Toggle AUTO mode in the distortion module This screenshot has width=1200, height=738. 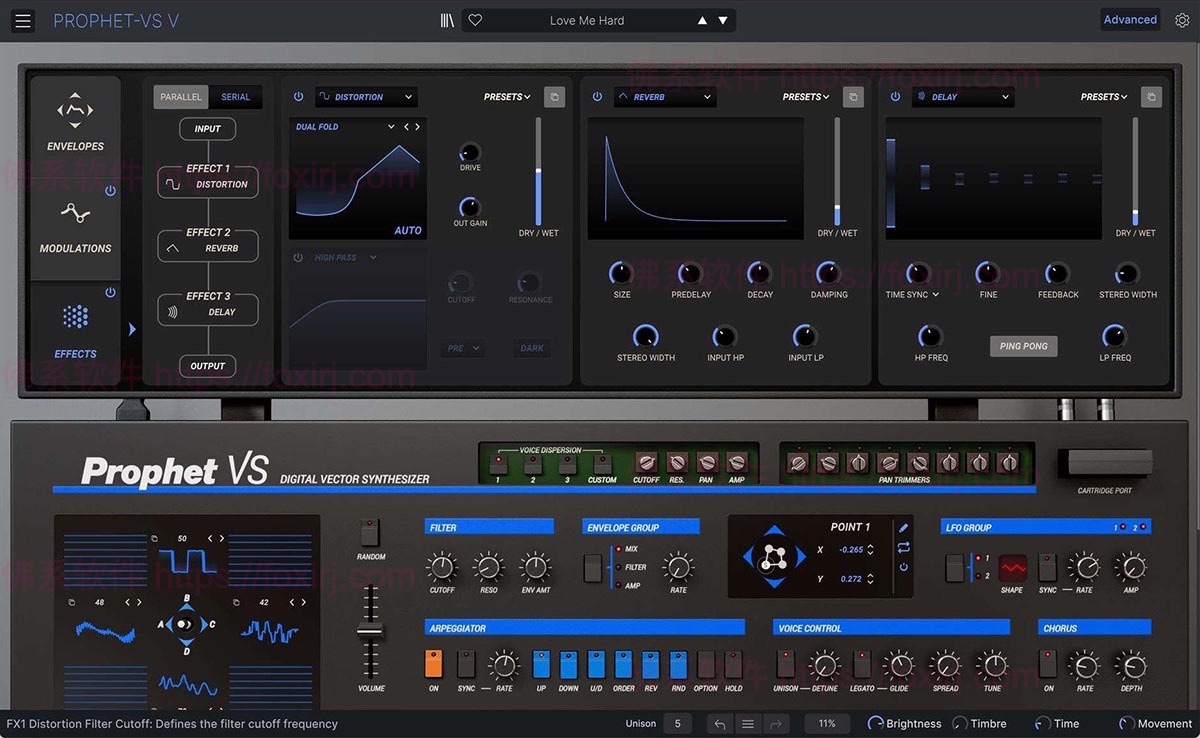pos(407,230)
